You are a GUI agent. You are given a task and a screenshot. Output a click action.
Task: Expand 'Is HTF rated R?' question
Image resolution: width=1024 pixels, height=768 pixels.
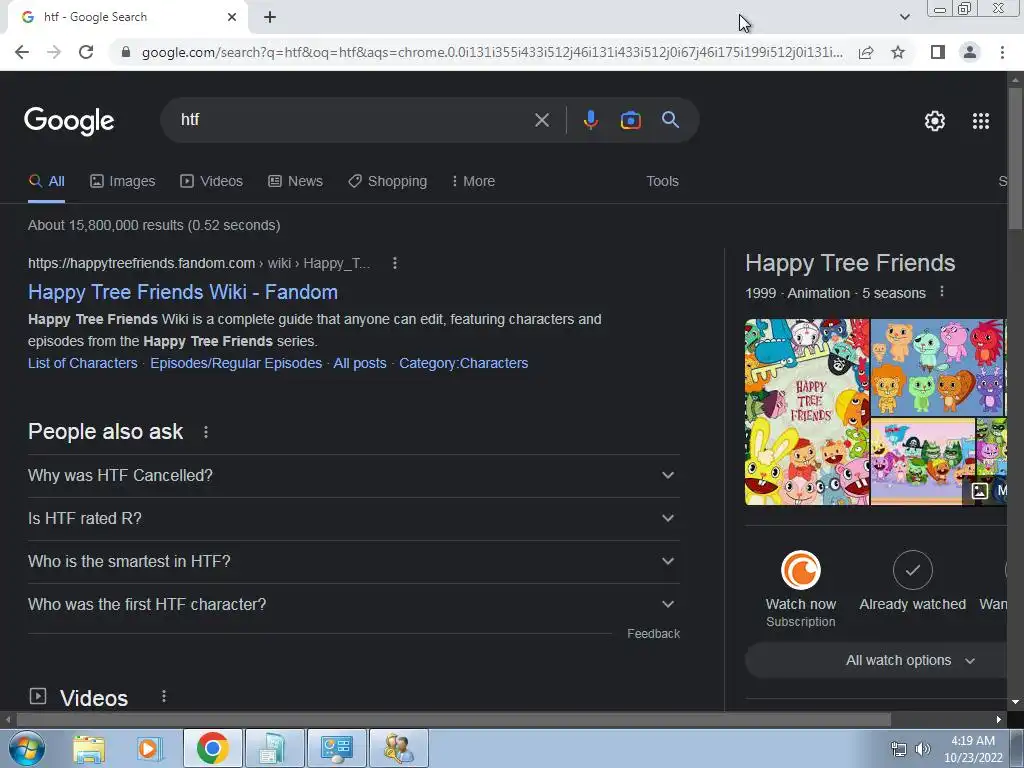click(354, 519)
